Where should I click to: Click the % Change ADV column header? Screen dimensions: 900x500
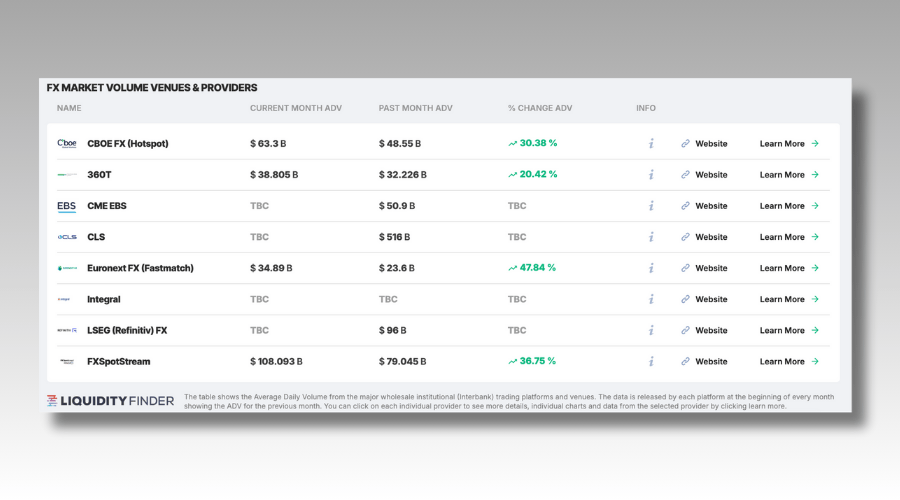click(x=540, y=108)
